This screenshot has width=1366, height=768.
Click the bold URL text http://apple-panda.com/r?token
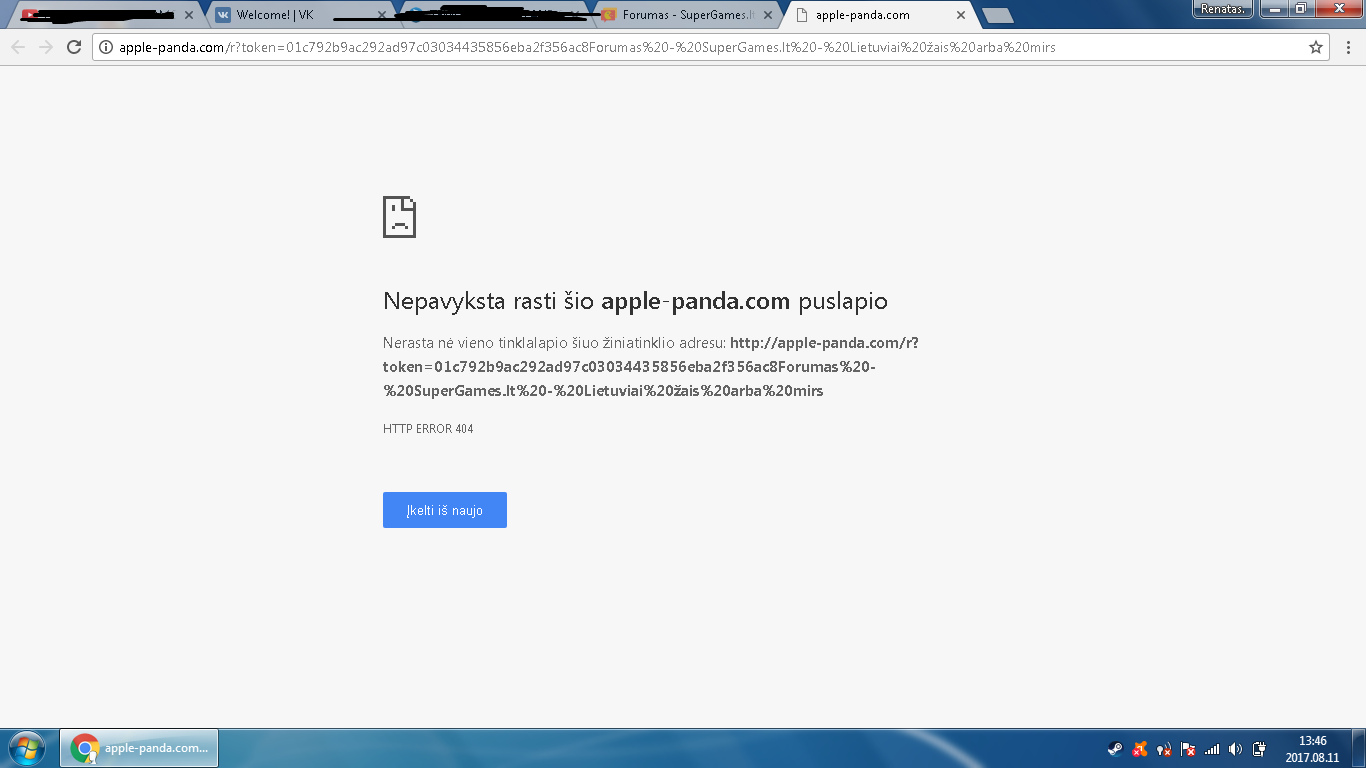(651, 367)
